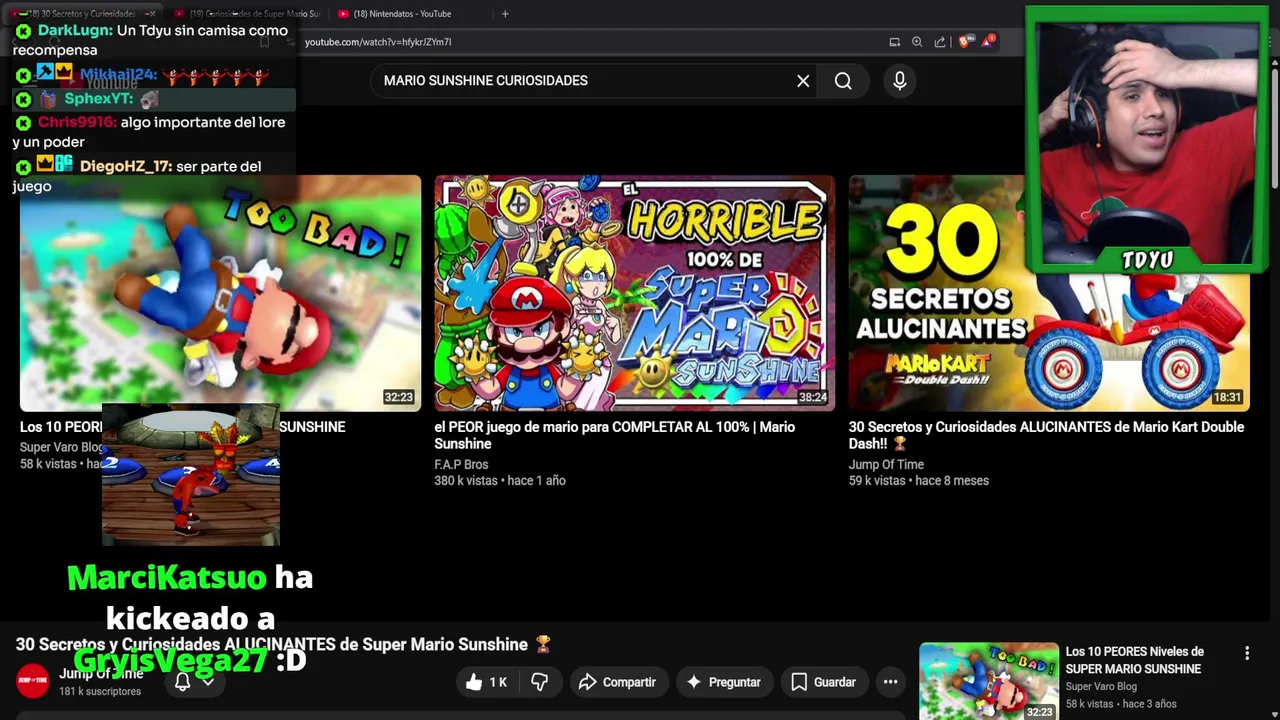This screenshot has width=1280, height=720.
Task: Click the 38:24 duration badge
Action: tap(813, 397)
